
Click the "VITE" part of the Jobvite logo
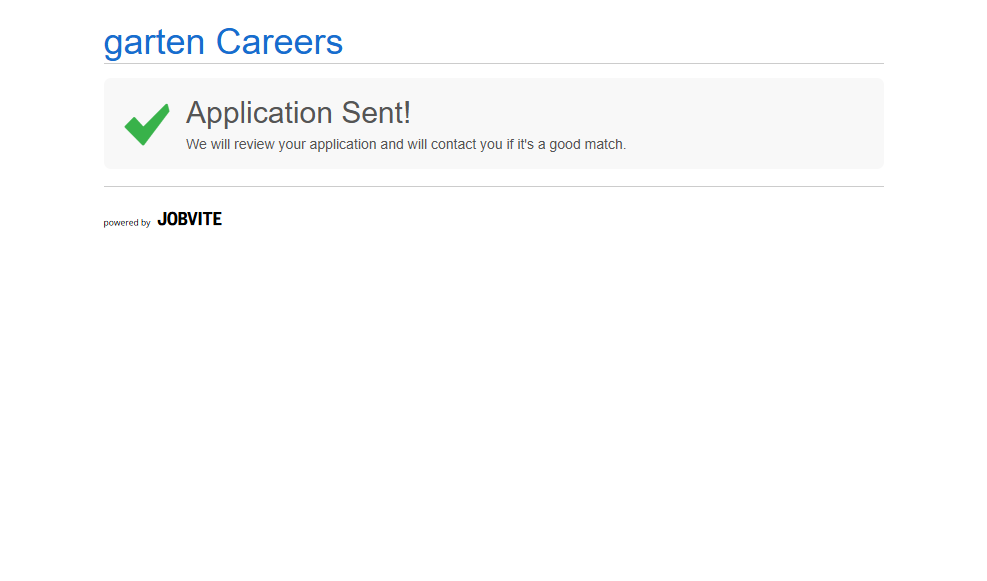[x=204, y=219]
